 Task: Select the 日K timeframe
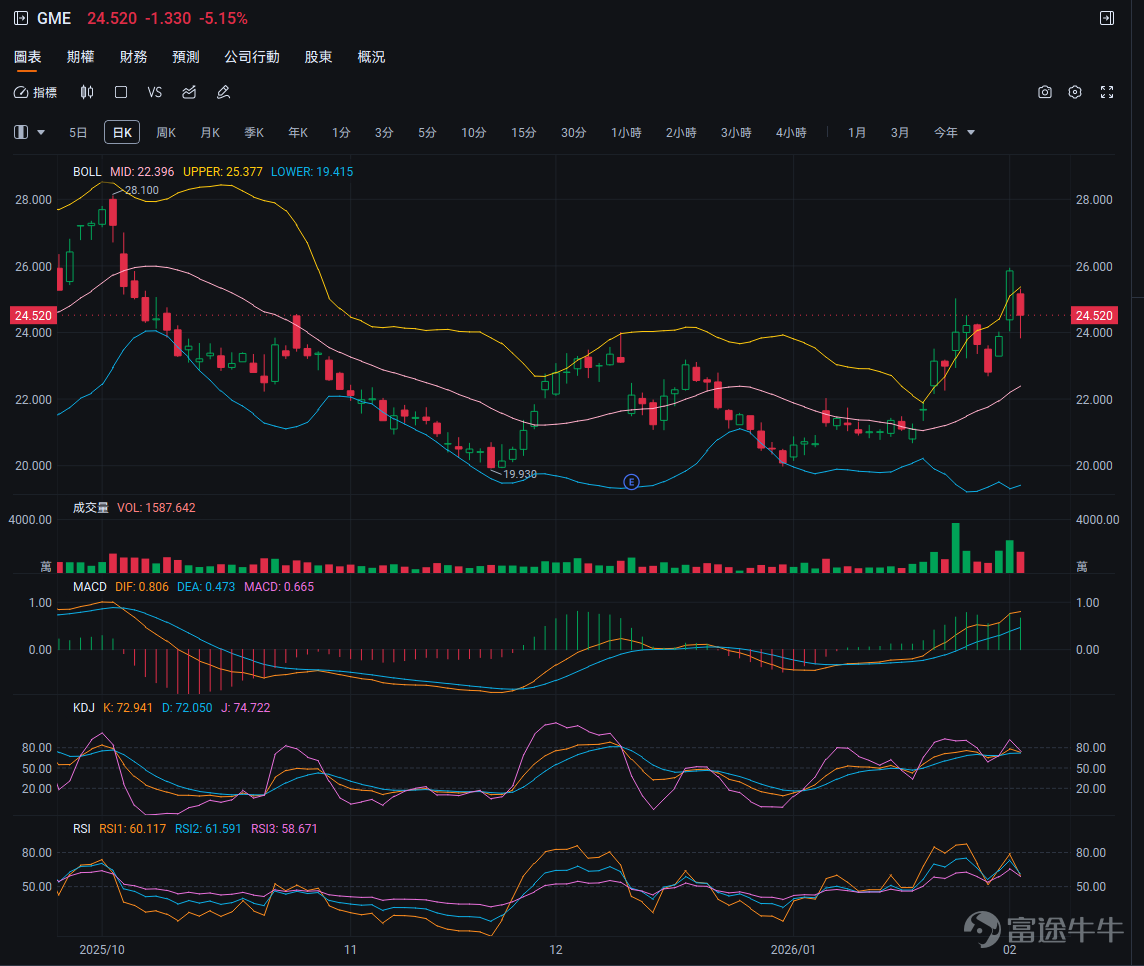(x=122, y=132)
